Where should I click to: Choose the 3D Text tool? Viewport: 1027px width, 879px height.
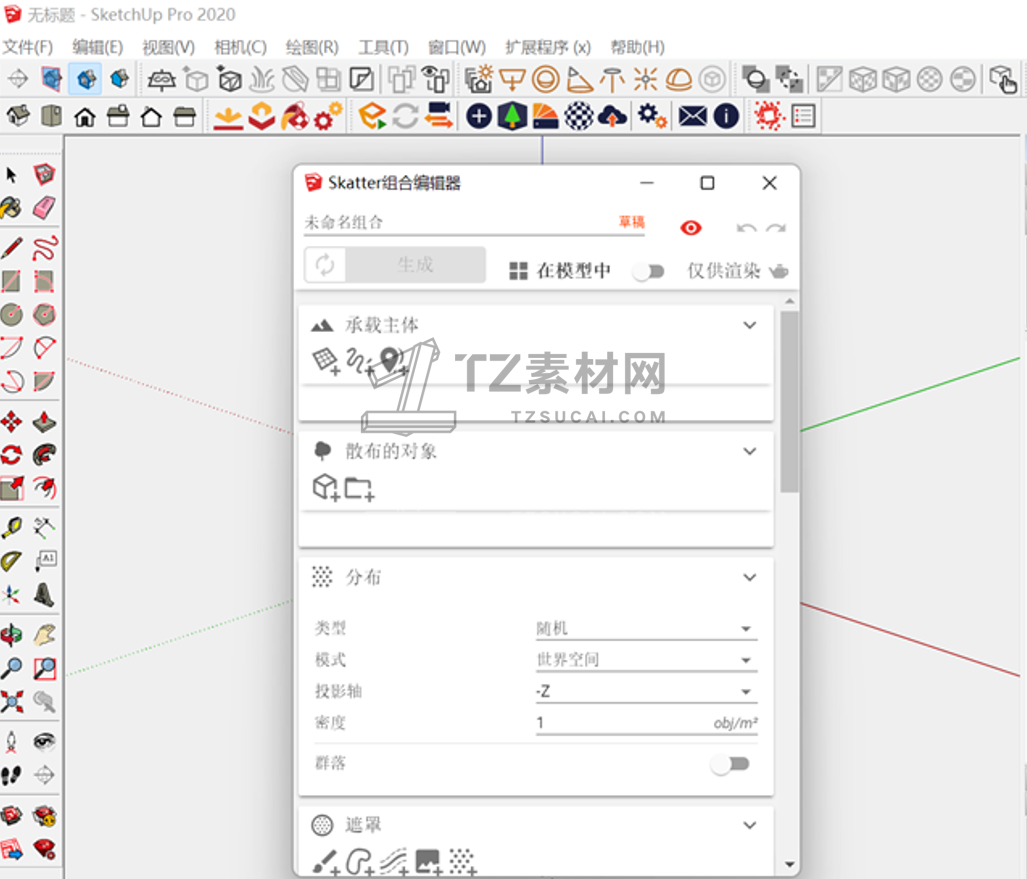pos(44,594)
